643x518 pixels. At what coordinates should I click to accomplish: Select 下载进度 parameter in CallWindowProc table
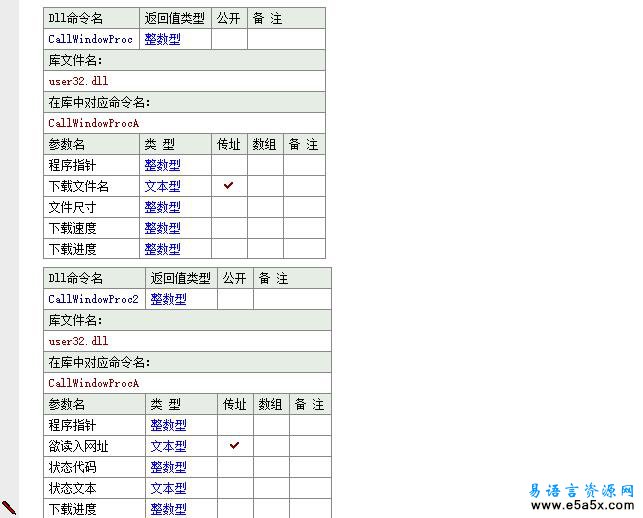(91, 249)
